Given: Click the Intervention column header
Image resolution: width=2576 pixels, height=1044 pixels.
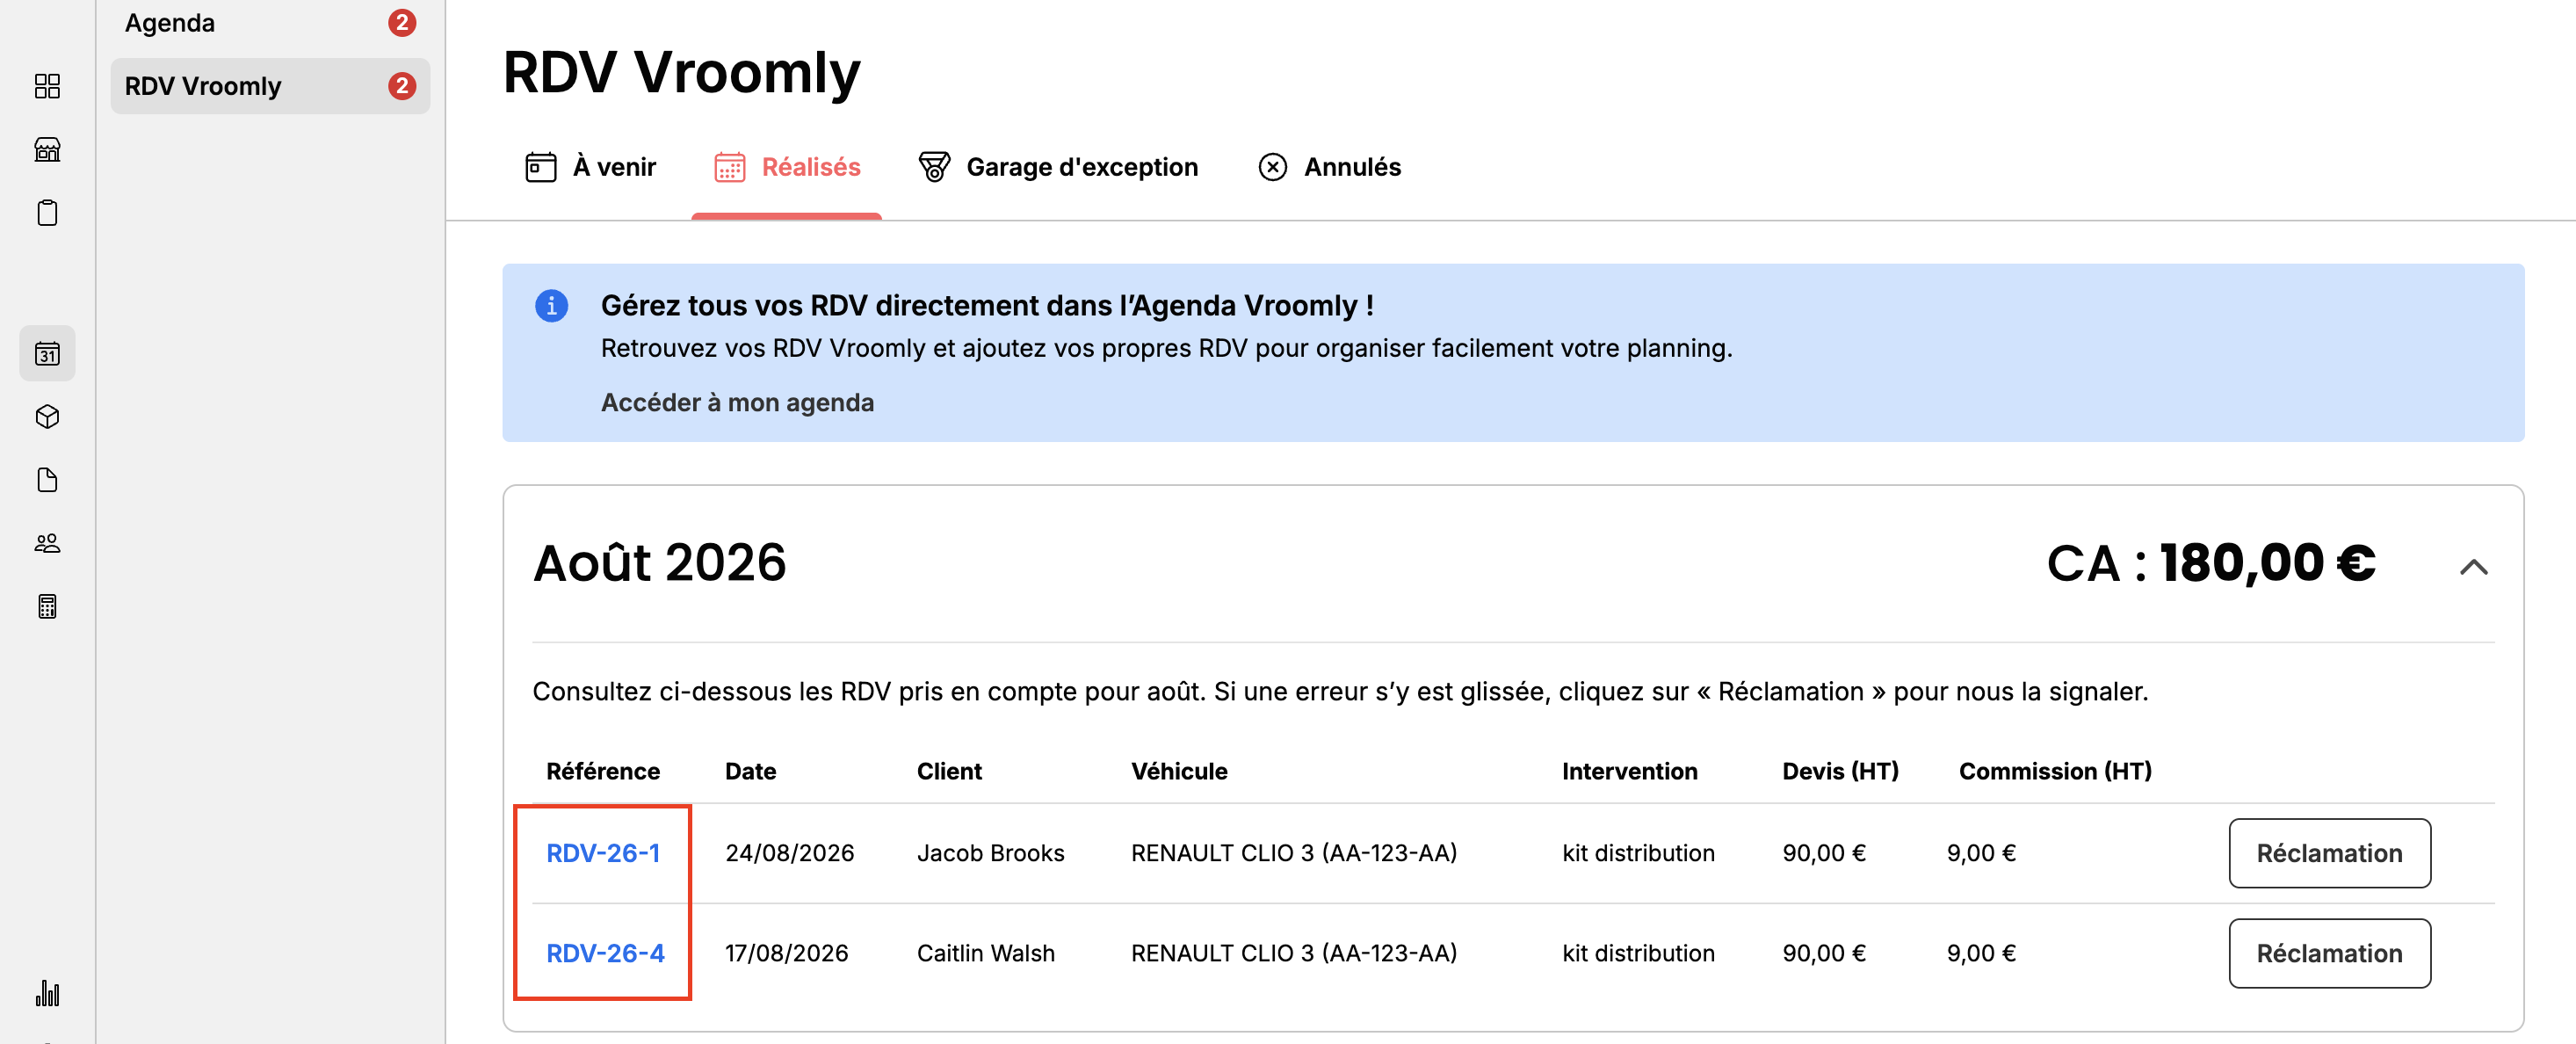Looking at the screenshot, I should click(x=1629, y=771).
